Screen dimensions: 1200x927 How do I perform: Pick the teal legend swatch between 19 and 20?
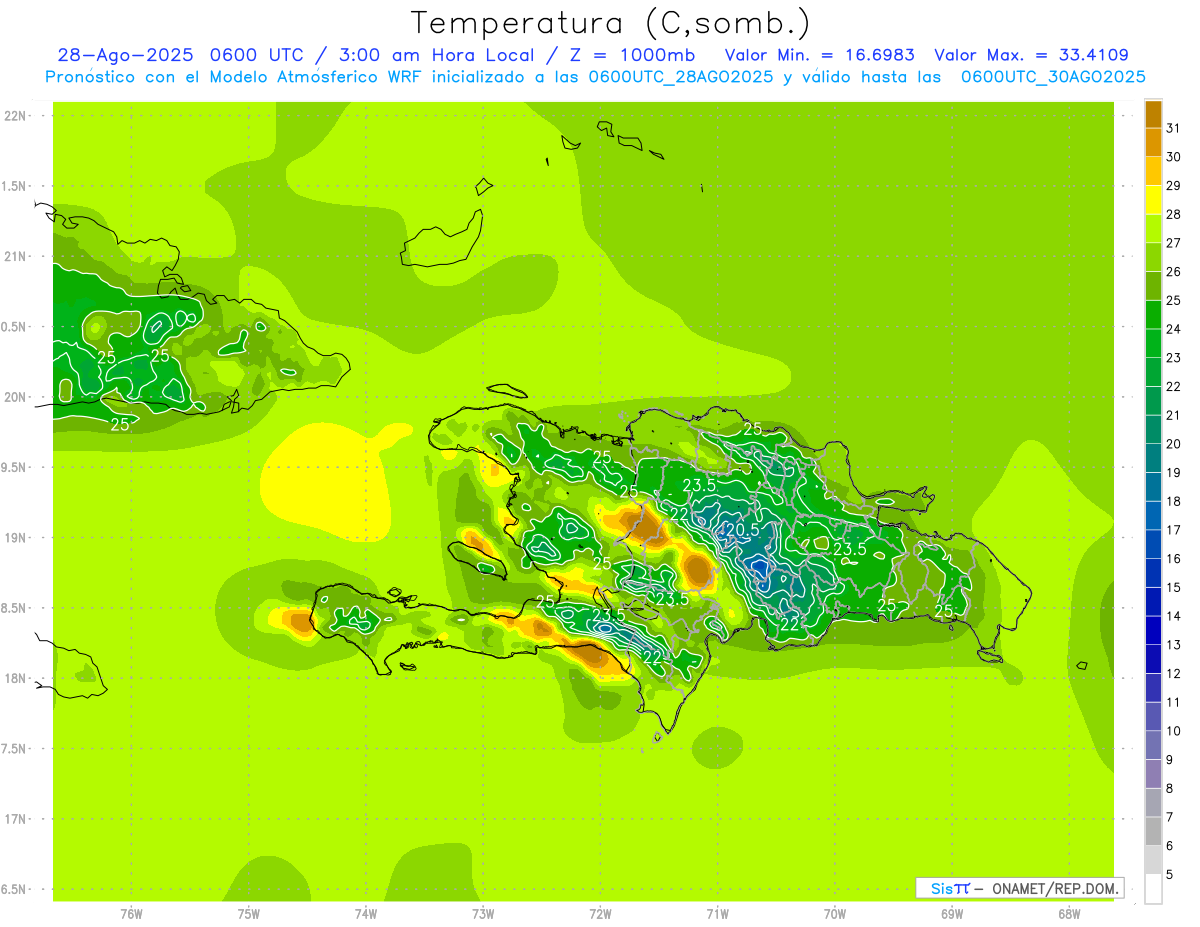pyautogui.click(x=1153, y=458)
